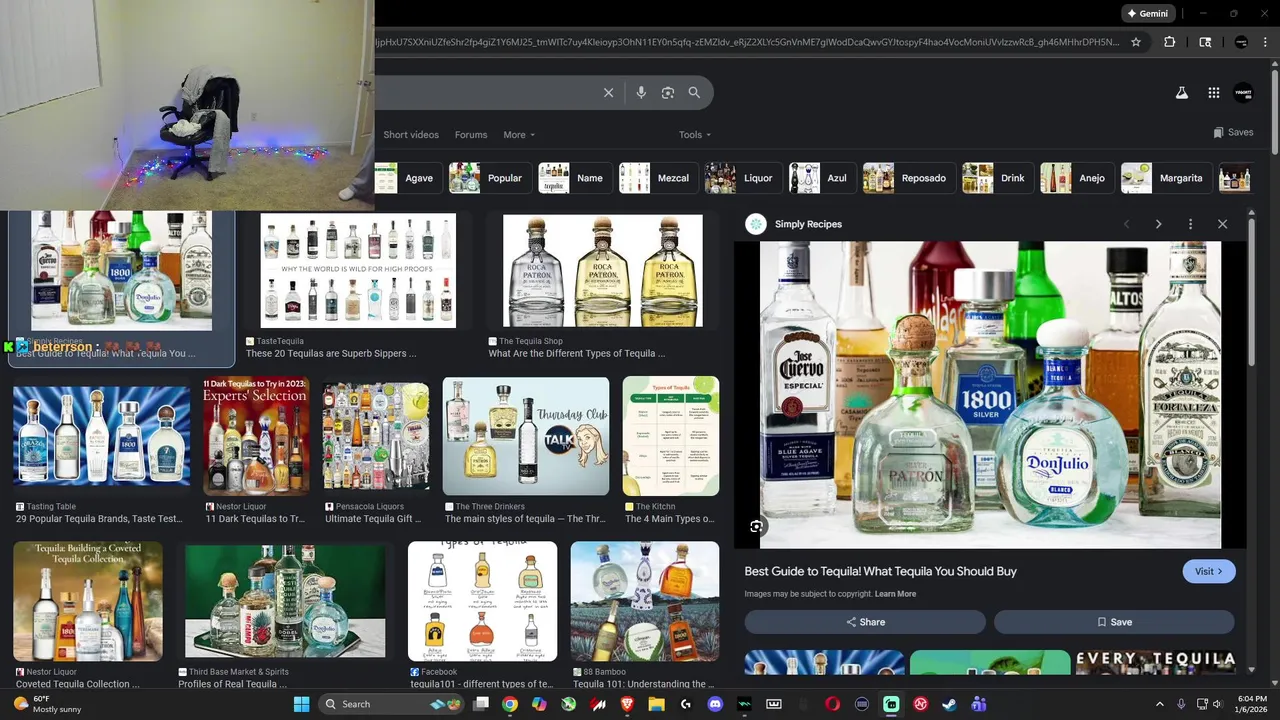Open Chrome extensions puzzle icon
The image size is (1280, 720).
(x=1169, y=42)
